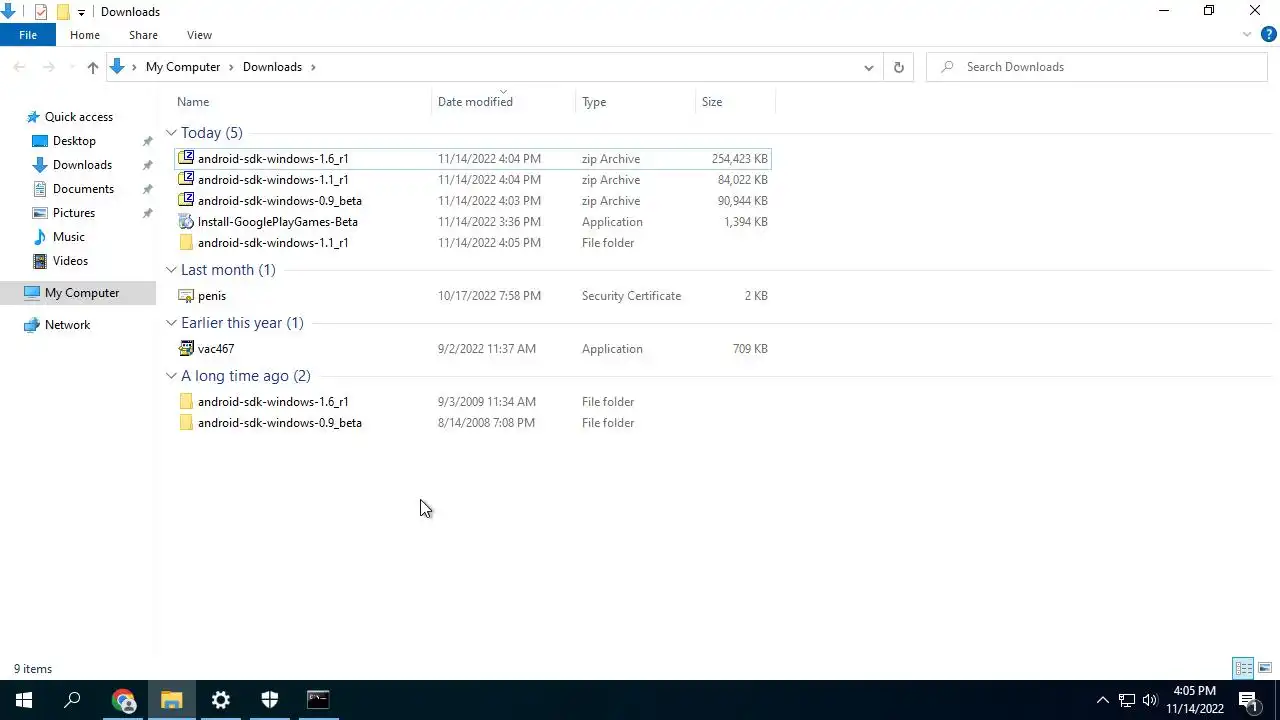
Task: Select the android-sdk-windows-1.1_r1 folder icon
Action: pyautogui.click(x=185, y=242)
